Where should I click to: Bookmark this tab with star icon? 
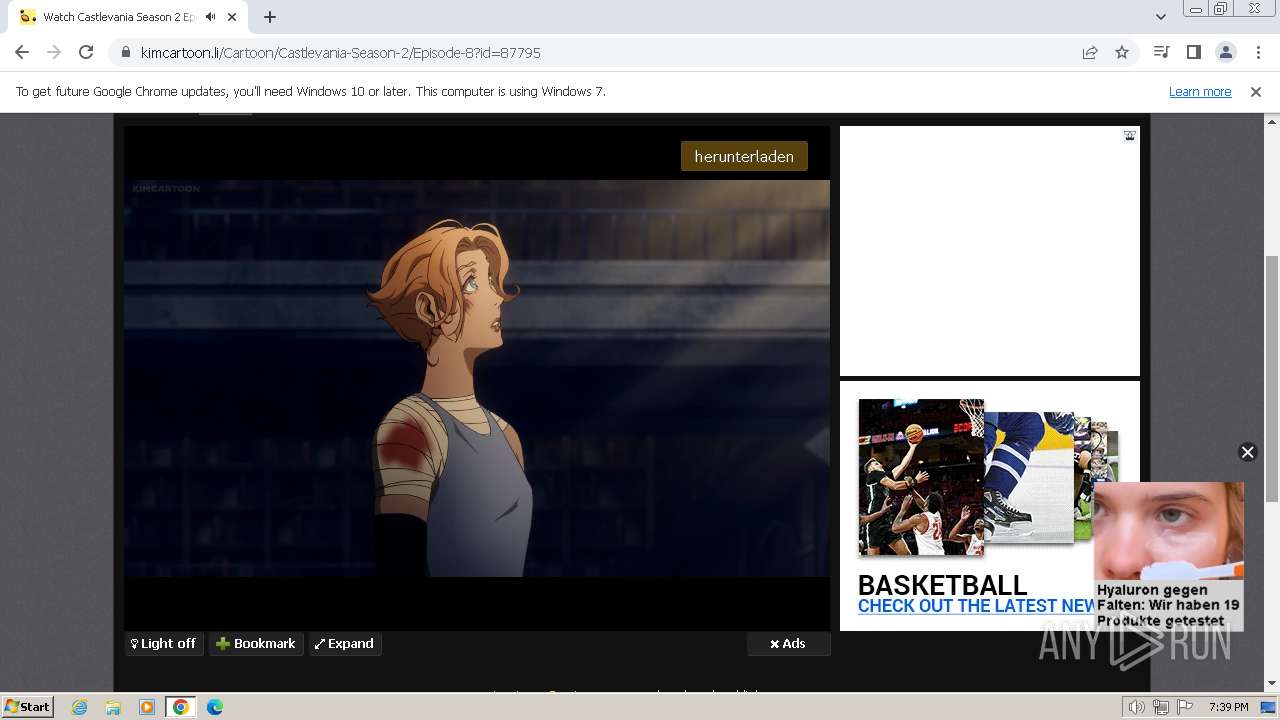[x=1122, y=52]
